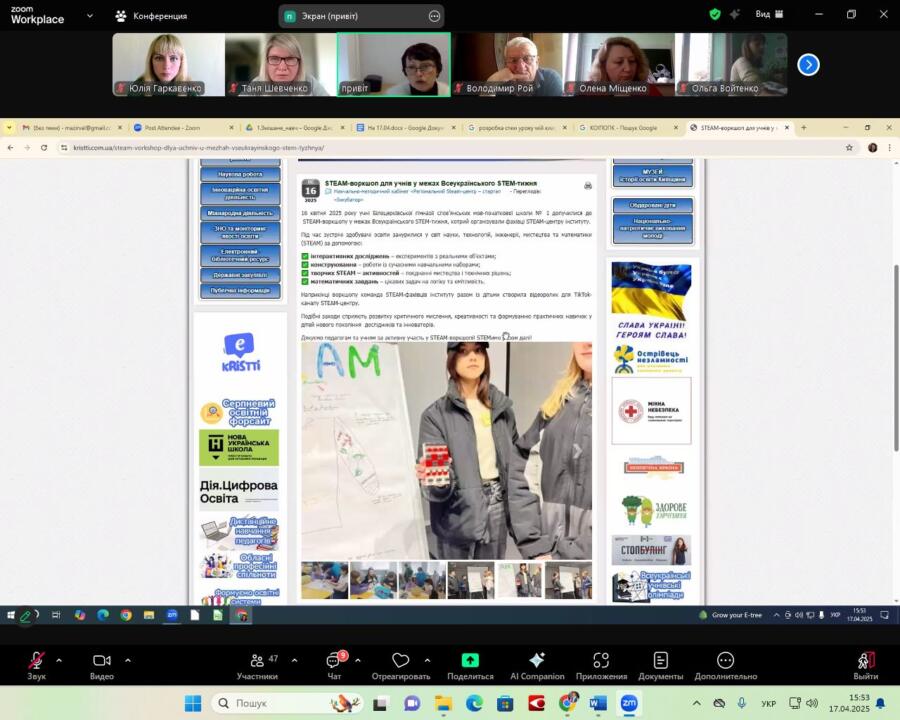Open Стопбулінг banner on right
Screen dimensions: 900x720
[x=651, y=551]
